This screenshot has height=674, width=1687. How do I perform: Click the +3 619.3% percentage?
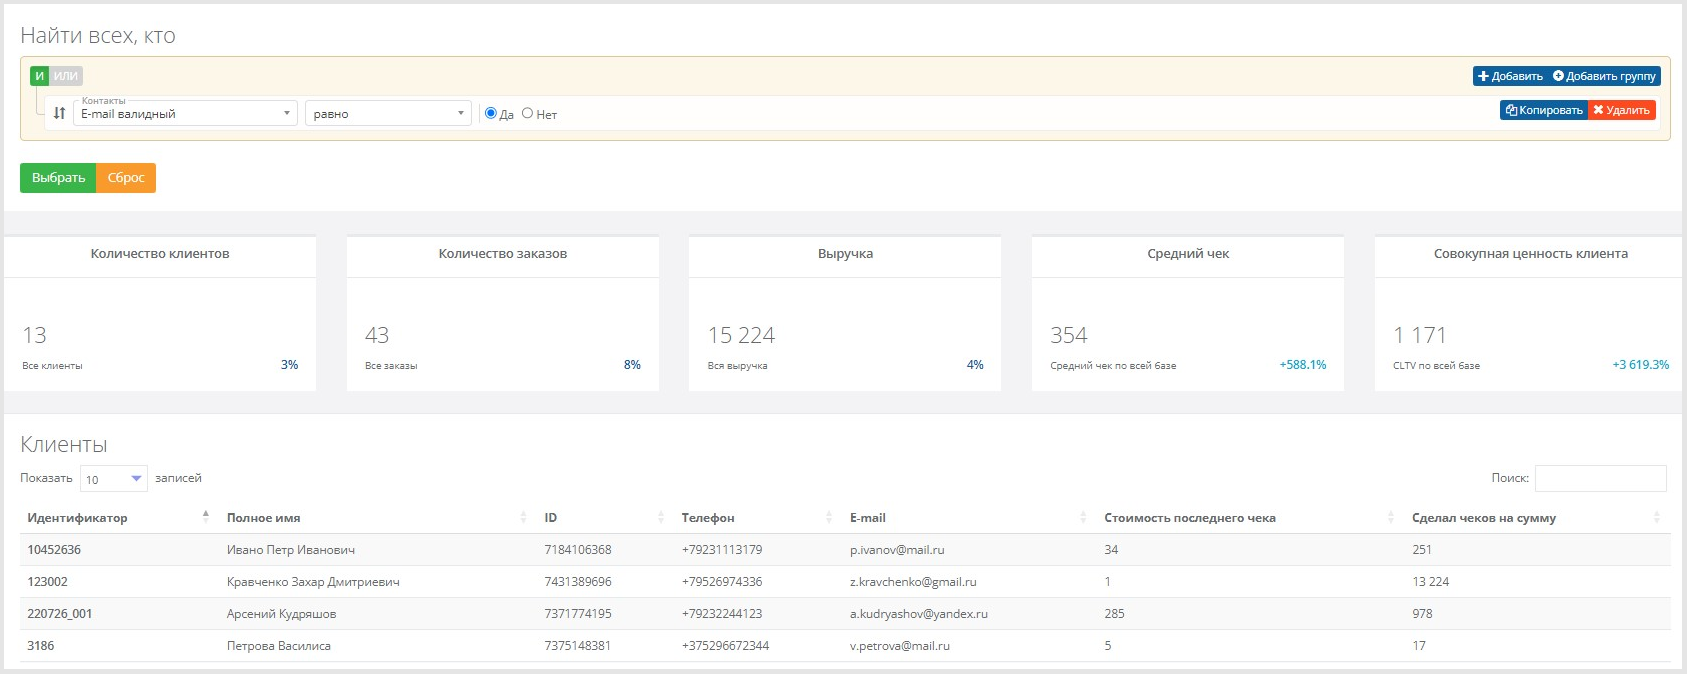1641,365
